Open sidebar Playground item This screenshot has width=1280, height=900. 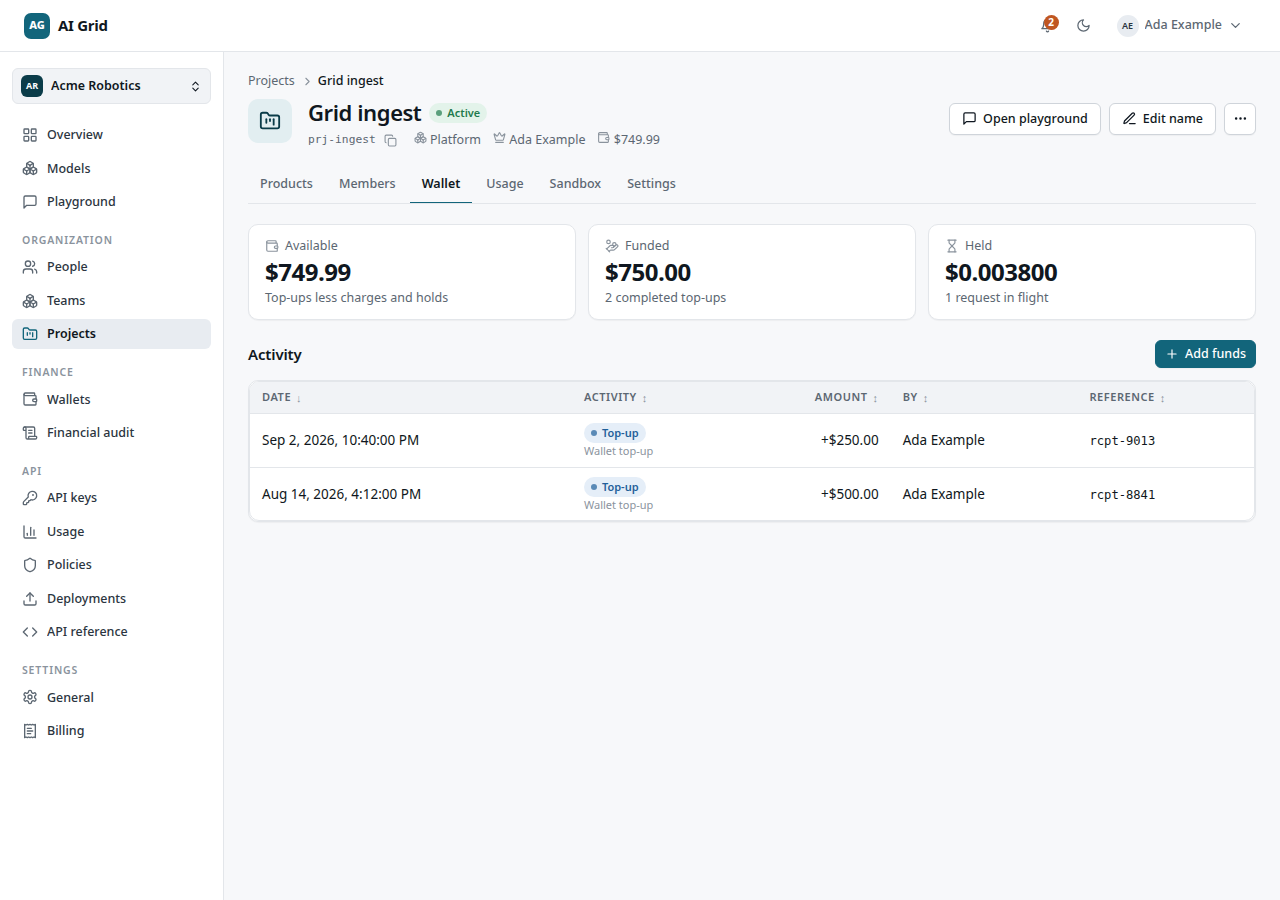111,201
